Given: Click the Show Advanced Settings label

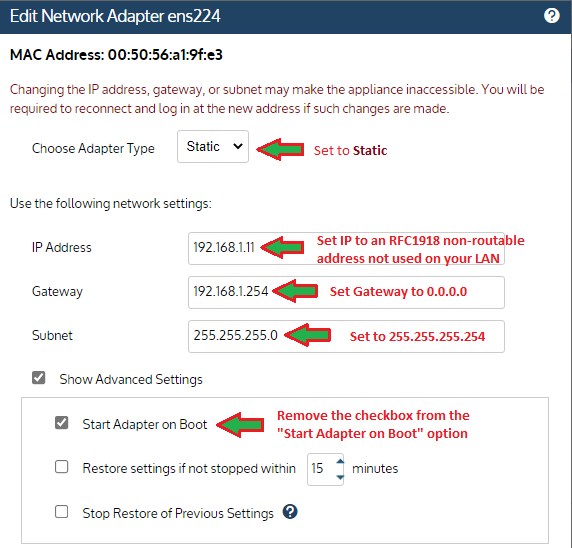Looking at the screenshot, I should 131,379.
